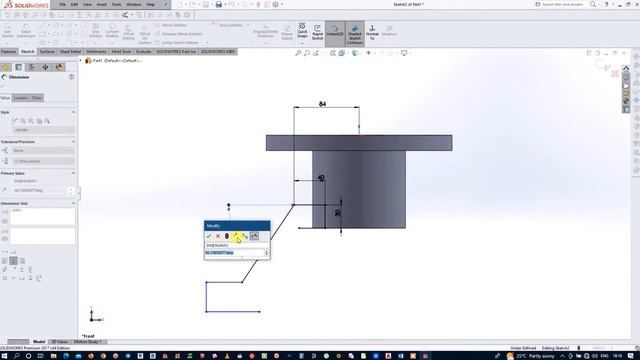This screenshot has width=640, height=360.
Task: Switch to the Weldments tab
Action: [x=96, y=52]
